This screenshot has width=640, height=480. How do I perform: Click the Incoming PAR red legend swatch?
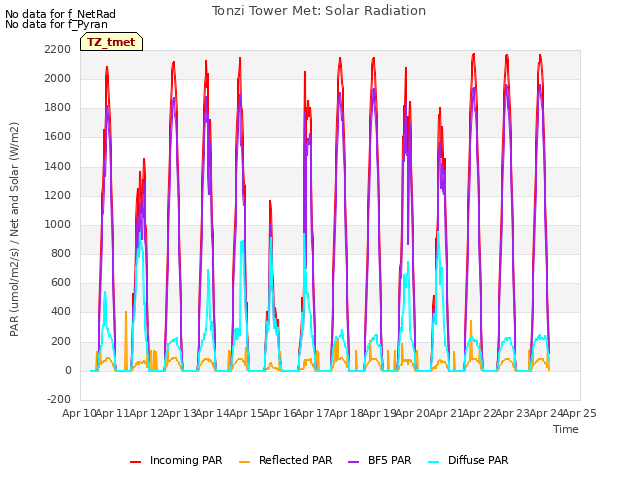136,462
